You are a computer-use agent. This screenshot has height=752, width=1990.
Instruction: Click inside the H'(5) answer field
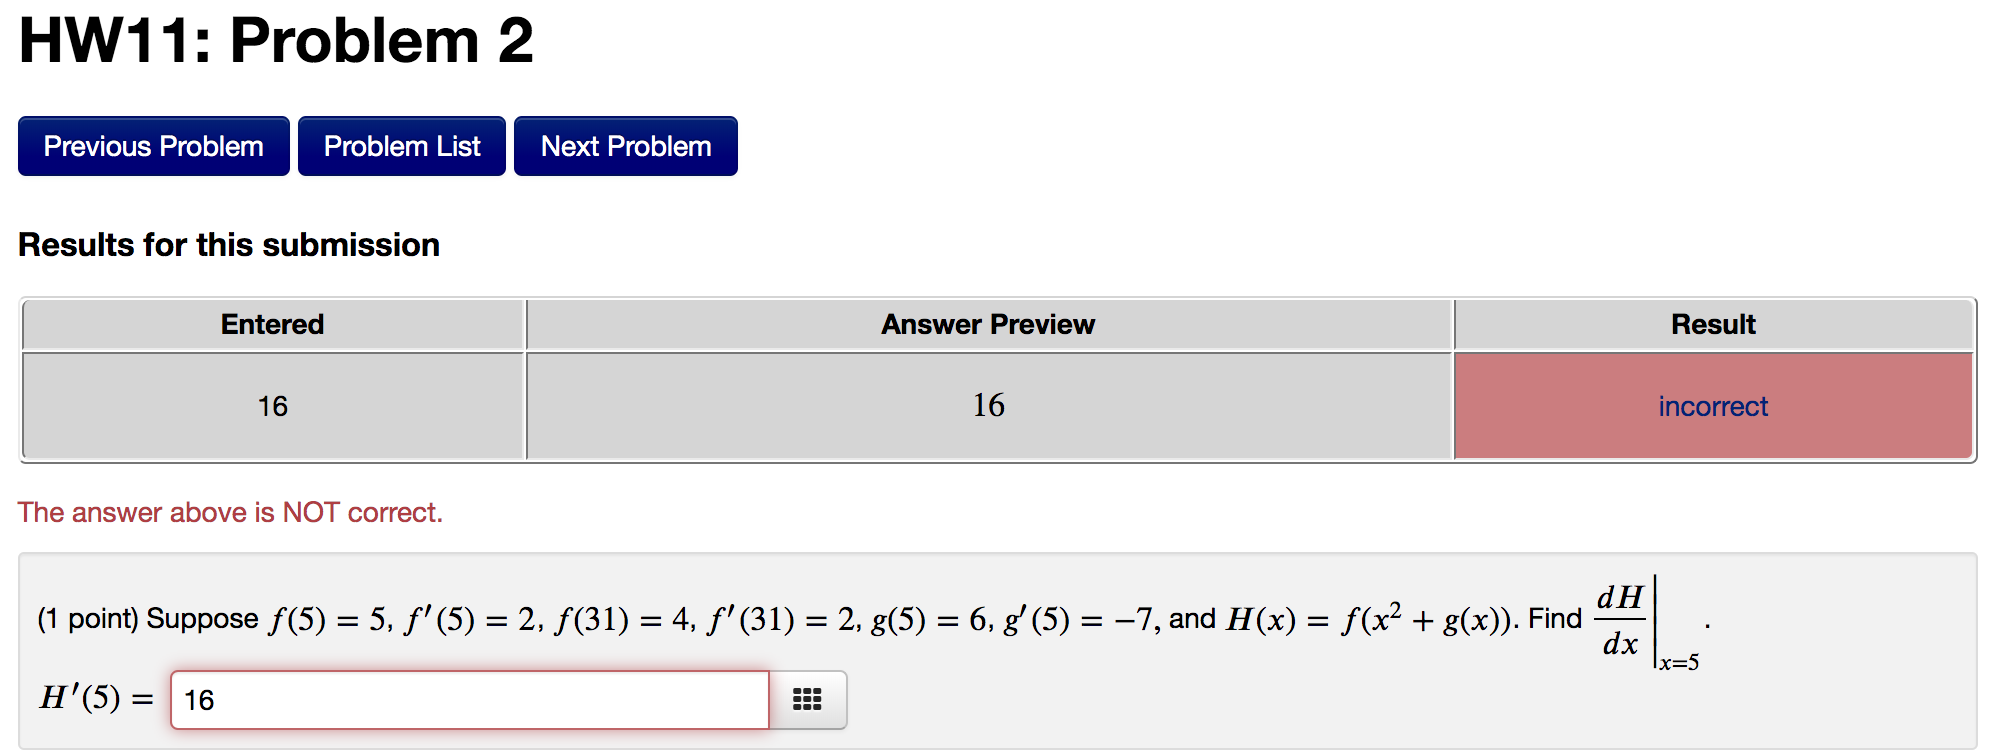tap(470, 700)
